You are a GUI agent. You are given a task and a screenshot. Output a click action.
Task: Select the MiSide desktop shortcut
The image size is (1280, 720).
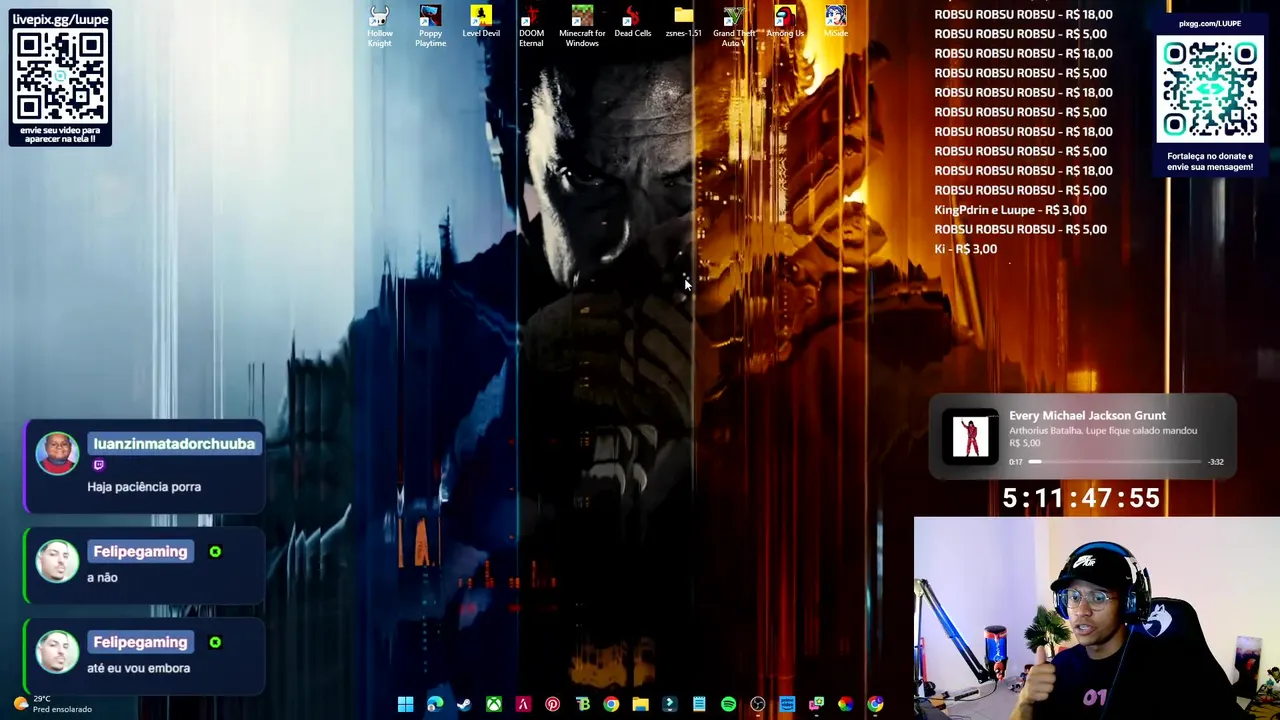click(x=836, y=22)
